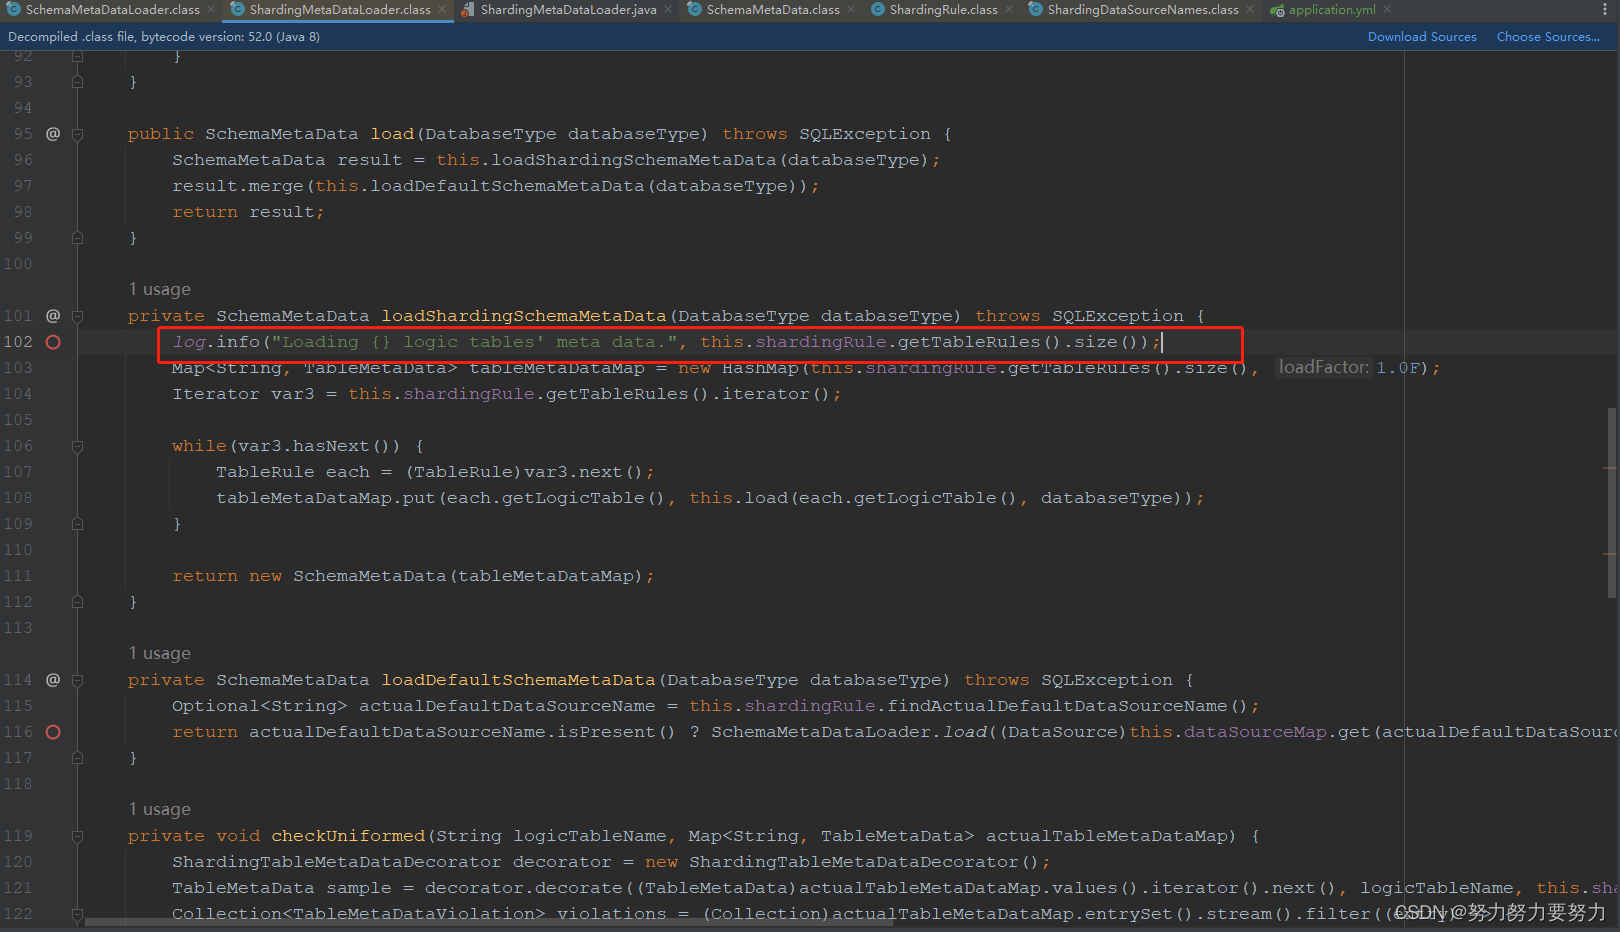Show the usage of loadDefaultSchemaMetaData via '1 usage' hint
Screen dimensions: 1620x932
tap(159, 653)
